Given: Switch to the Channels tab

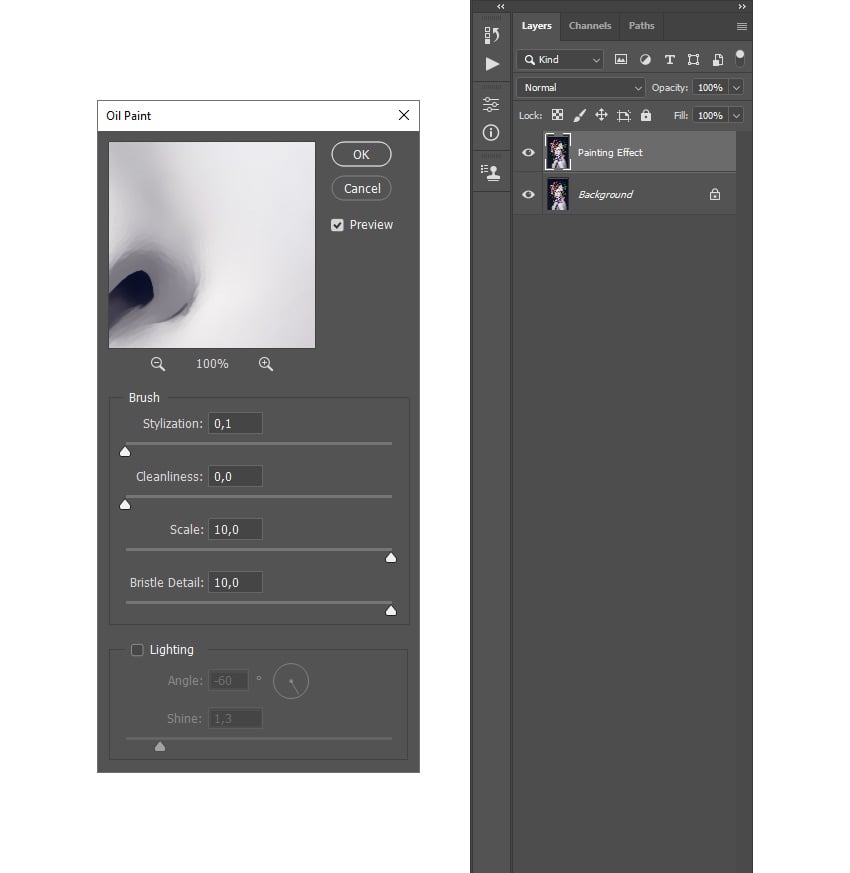Looking at the screenshot, I should (x=590, y=26).
